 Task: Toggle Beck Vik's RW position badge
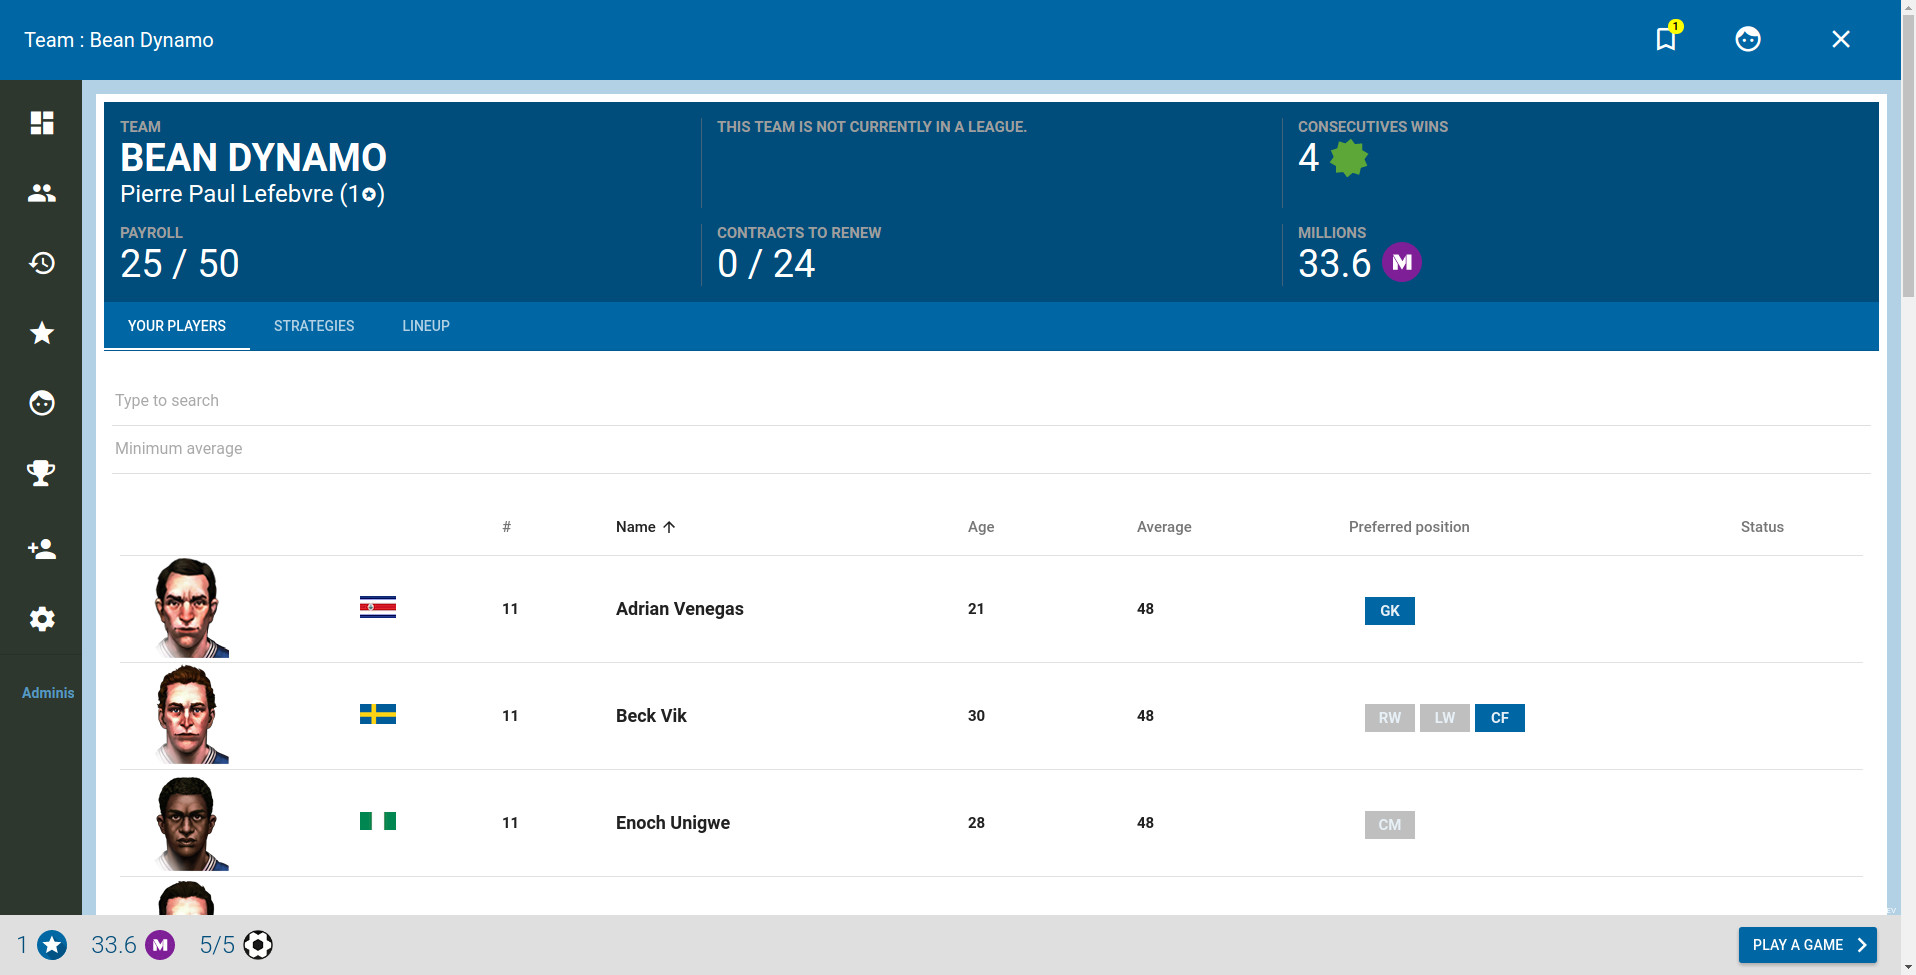1389,717
